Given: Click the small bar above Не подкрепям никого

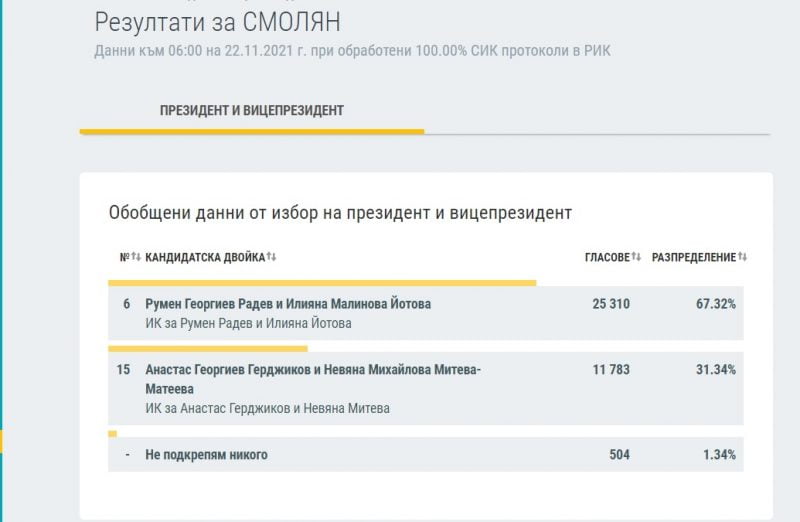Looking at the screenshot, I should point(112,434).
